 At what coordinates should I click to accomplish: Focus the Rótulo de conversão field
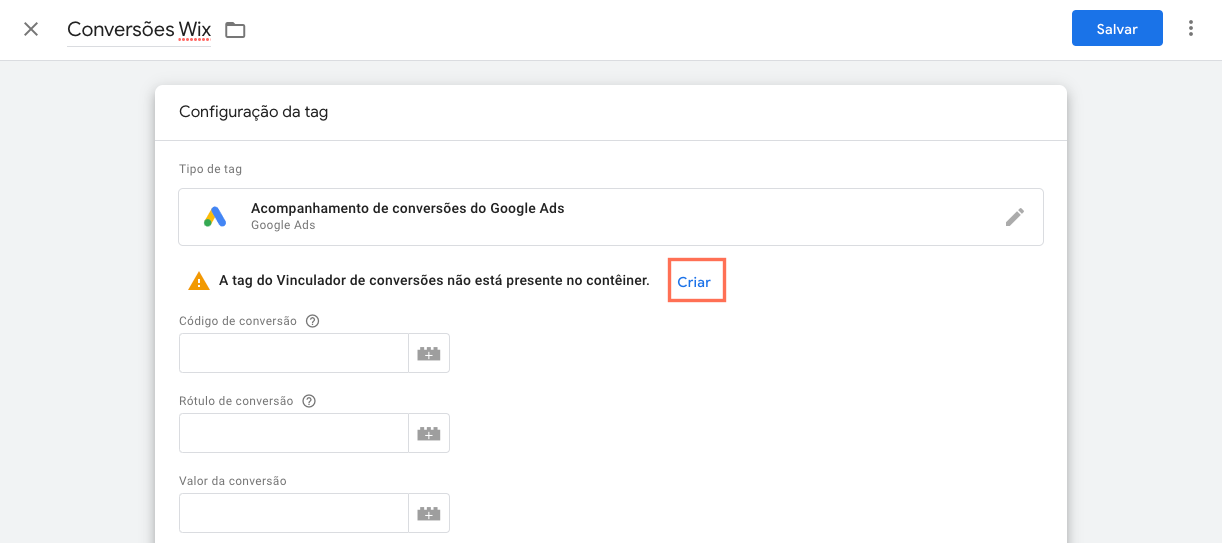[x=294, y=433]
